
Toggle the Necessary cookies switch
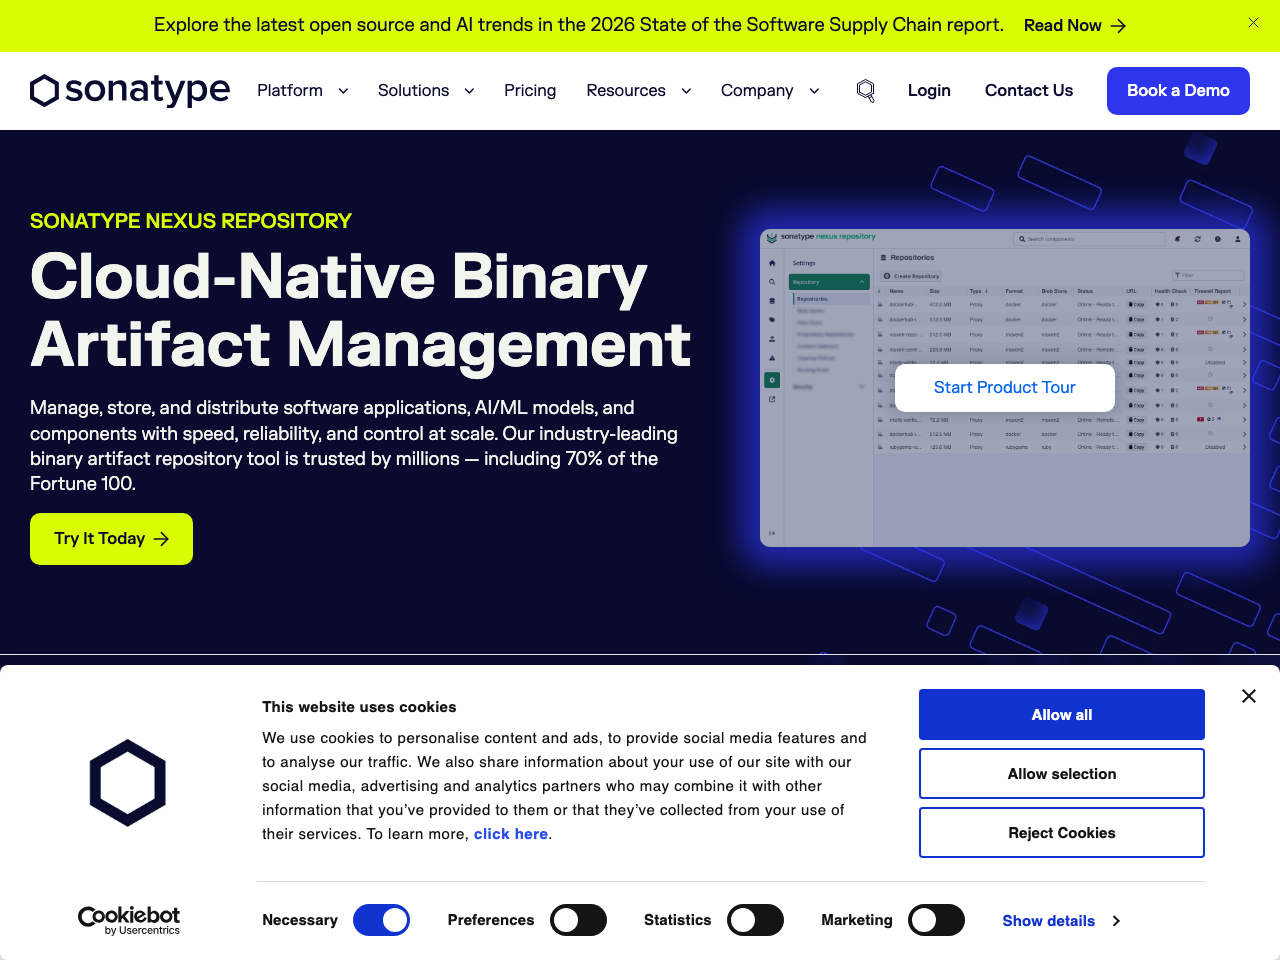[381, 920]
